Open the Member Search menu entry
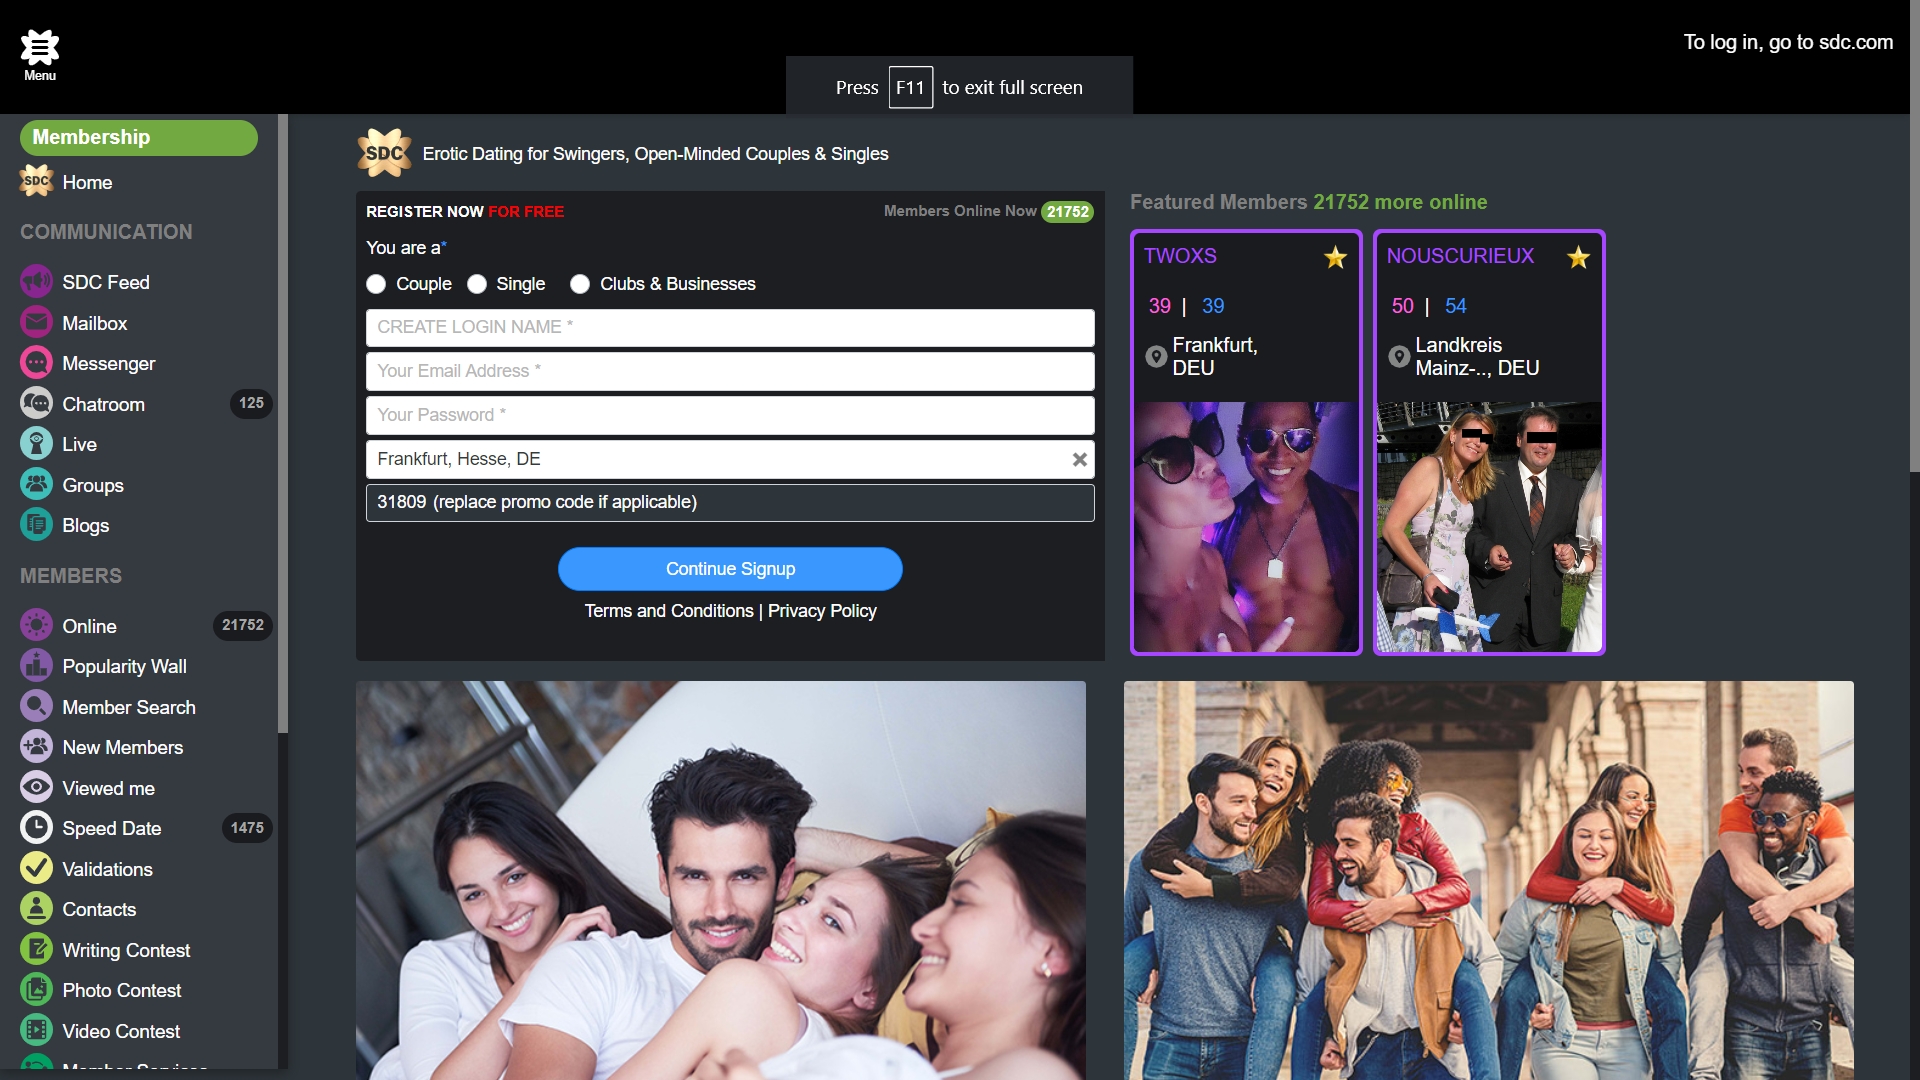The image size is (1920, 1080). click(x=129, y=707)
